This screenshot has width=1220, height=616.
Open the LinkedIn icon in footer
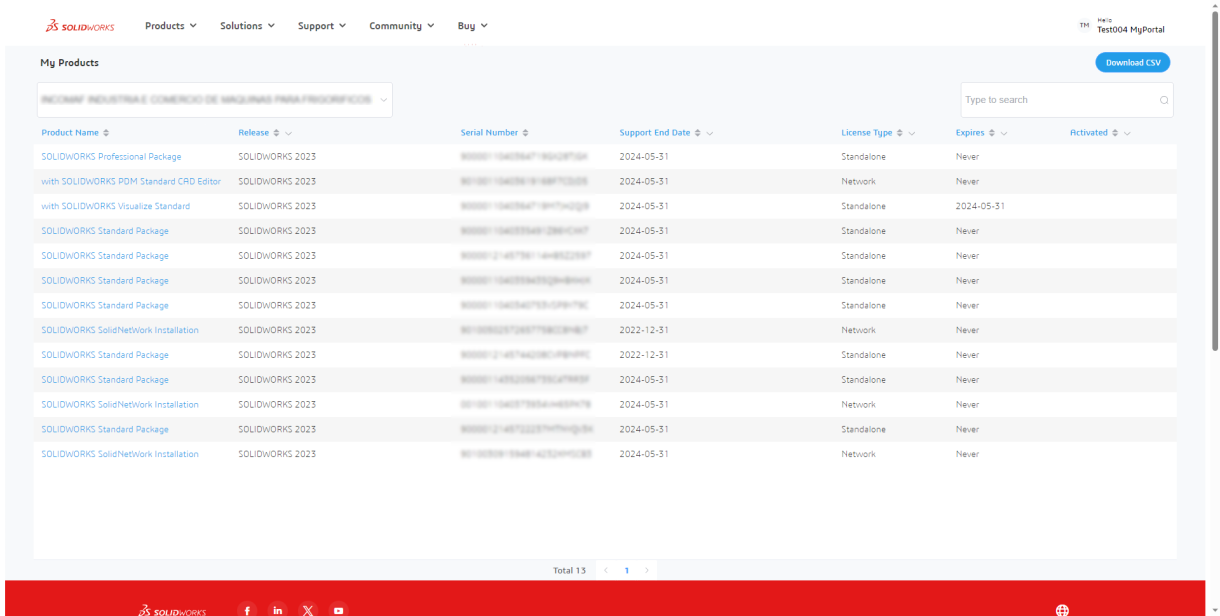280,610
